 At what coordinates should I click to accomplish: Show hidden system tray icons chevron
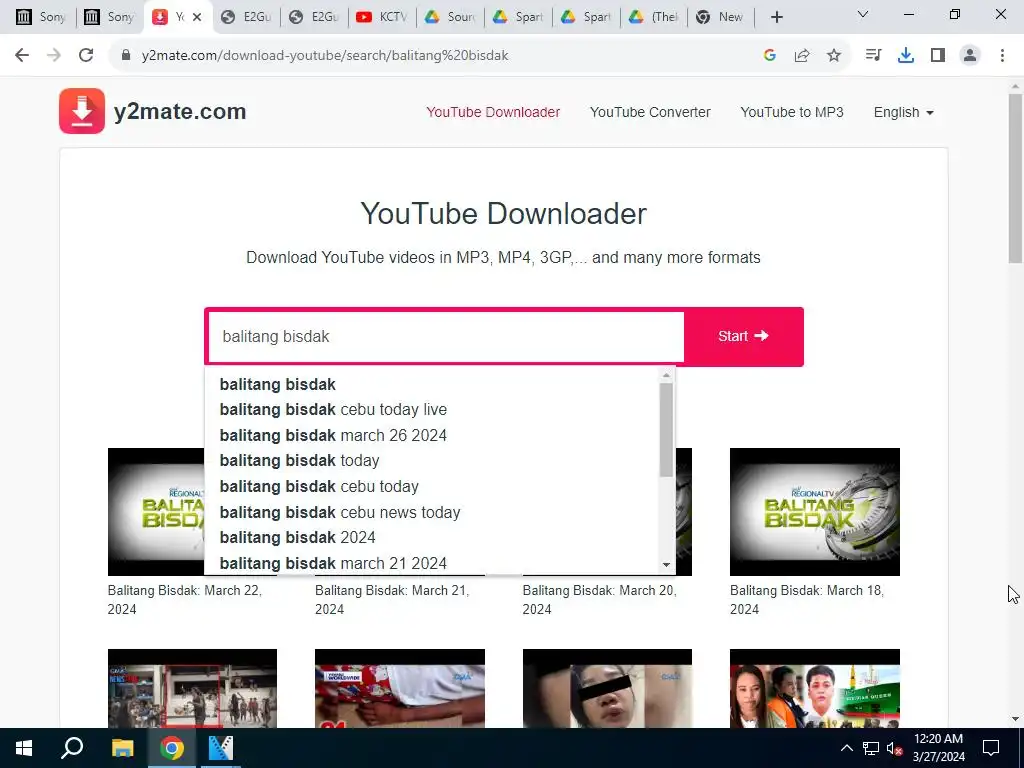[846, 748]
